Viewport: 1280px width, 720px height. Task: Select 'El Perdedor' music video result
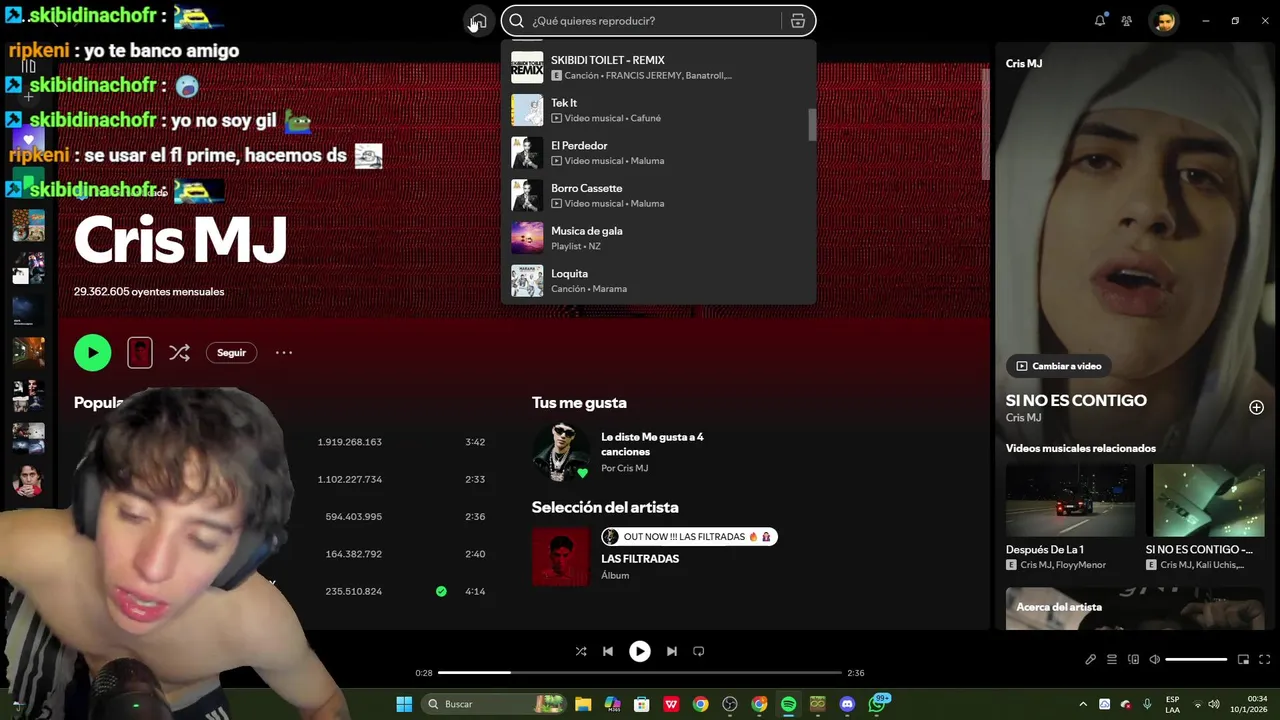click(x=659, y=153)
